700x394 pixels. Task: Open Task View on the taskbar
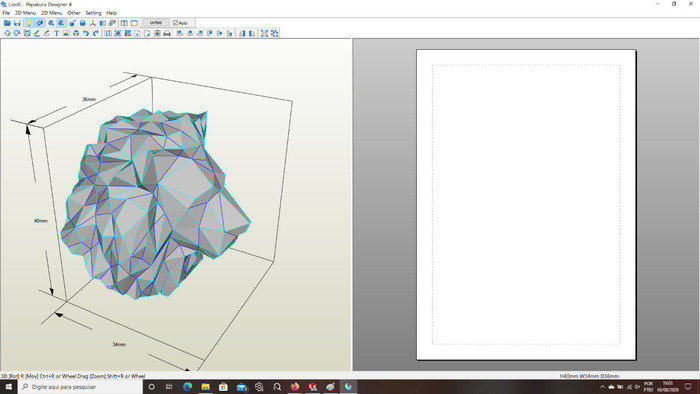click(x=169, y=387)
